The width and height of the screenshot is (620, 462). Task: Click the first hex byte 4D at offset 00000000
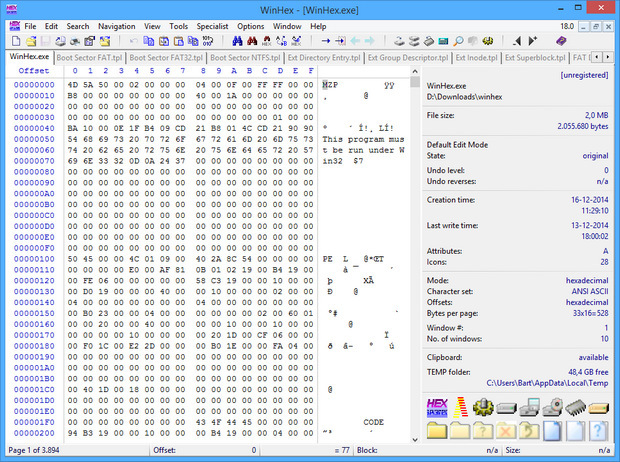point(73,85)
